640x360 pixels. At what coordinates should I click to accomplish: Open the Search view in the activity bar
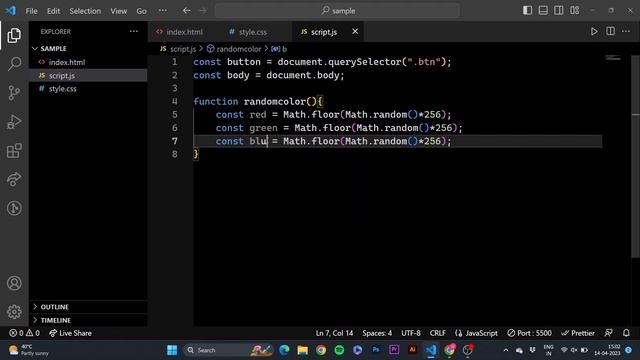(14, 64)
